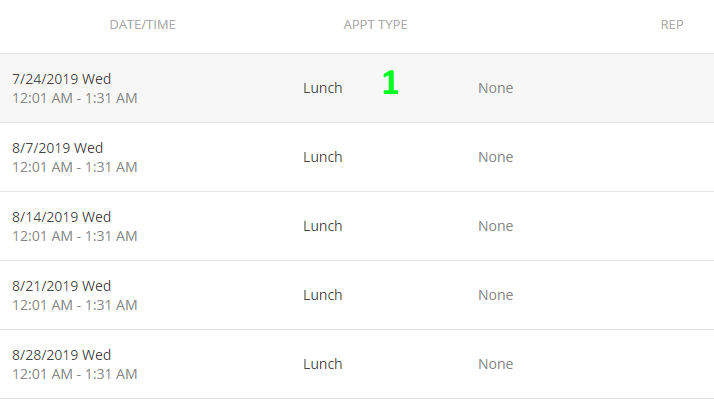
Task: Select the 8/28/2019 Wed appointment date
Action: 61,355
